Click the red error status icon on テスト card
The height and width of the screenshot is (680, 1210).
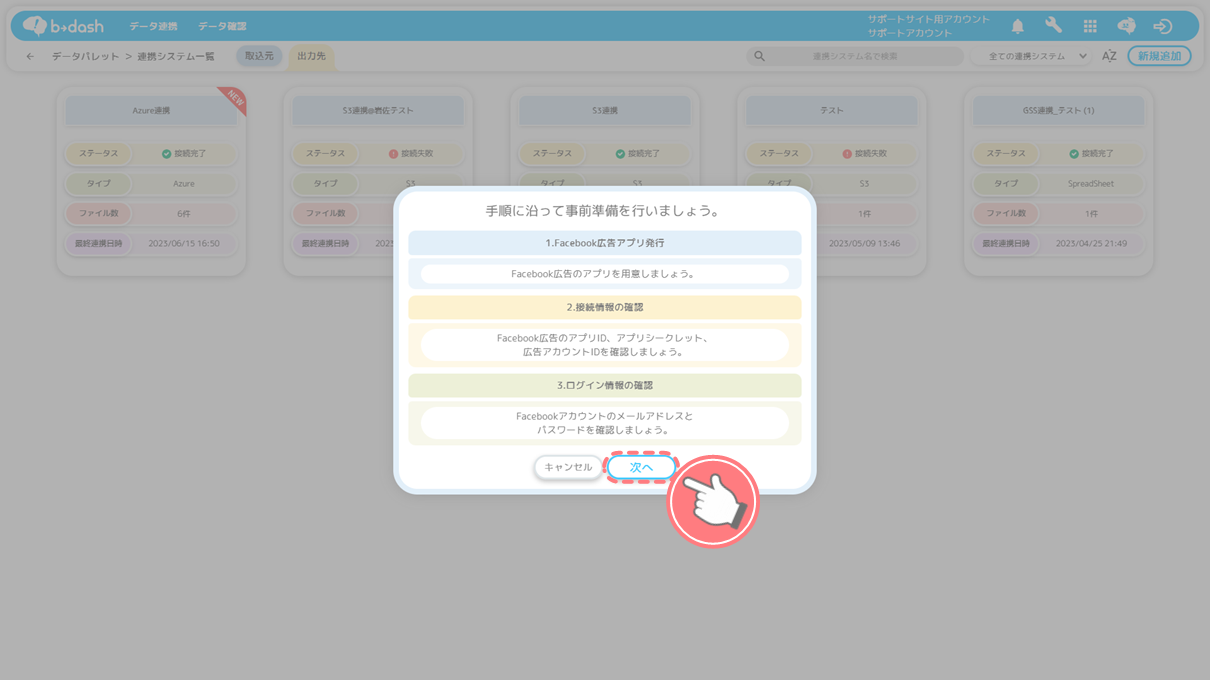tap(847, 154)
